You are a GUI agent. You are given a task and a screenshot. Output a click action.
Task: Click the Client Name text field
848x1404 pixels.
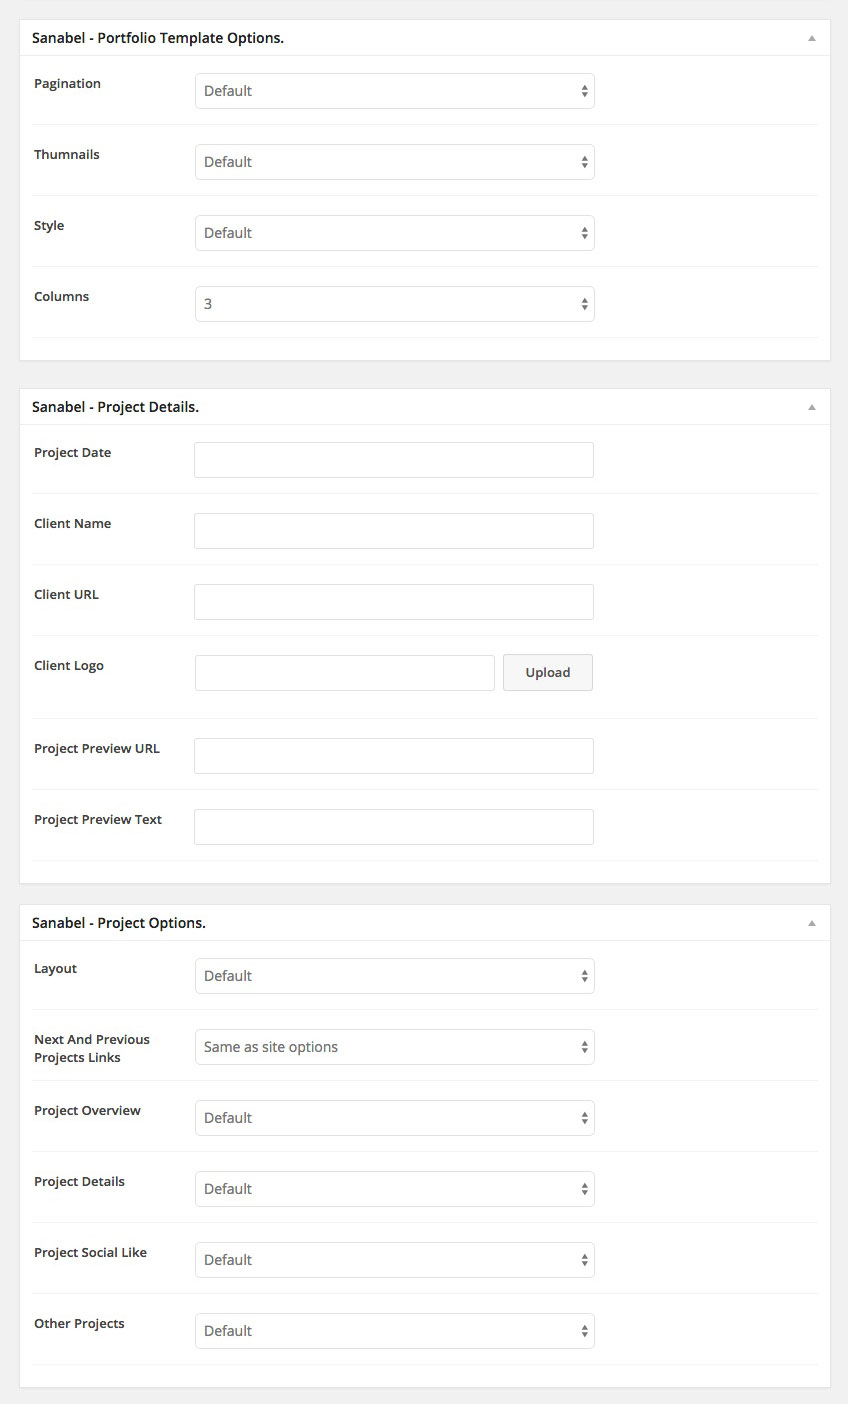pyautogui.click(x=393, y=531)
